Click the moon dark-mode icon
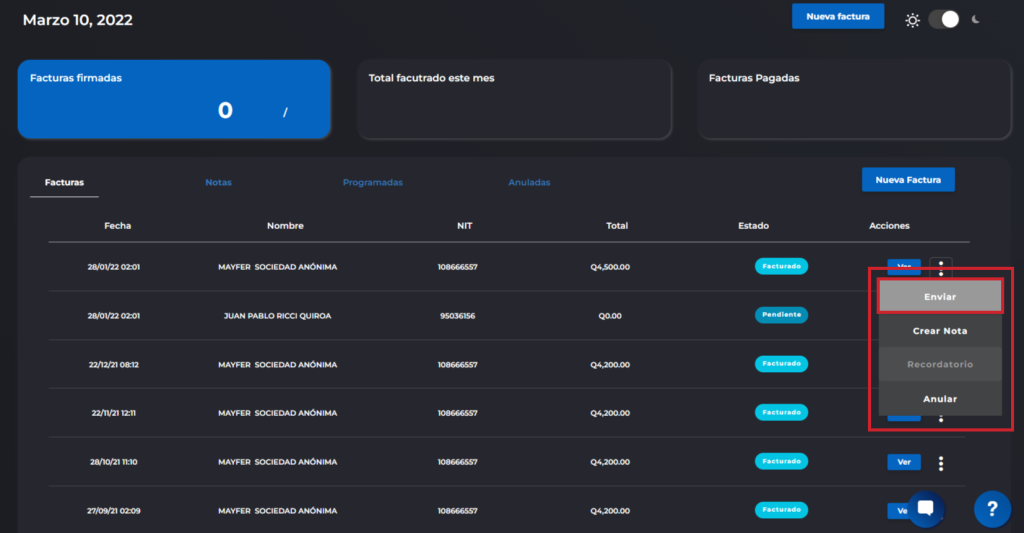Image resolution: width=1024 pixels, height=533 pixels. coord(976,19)
